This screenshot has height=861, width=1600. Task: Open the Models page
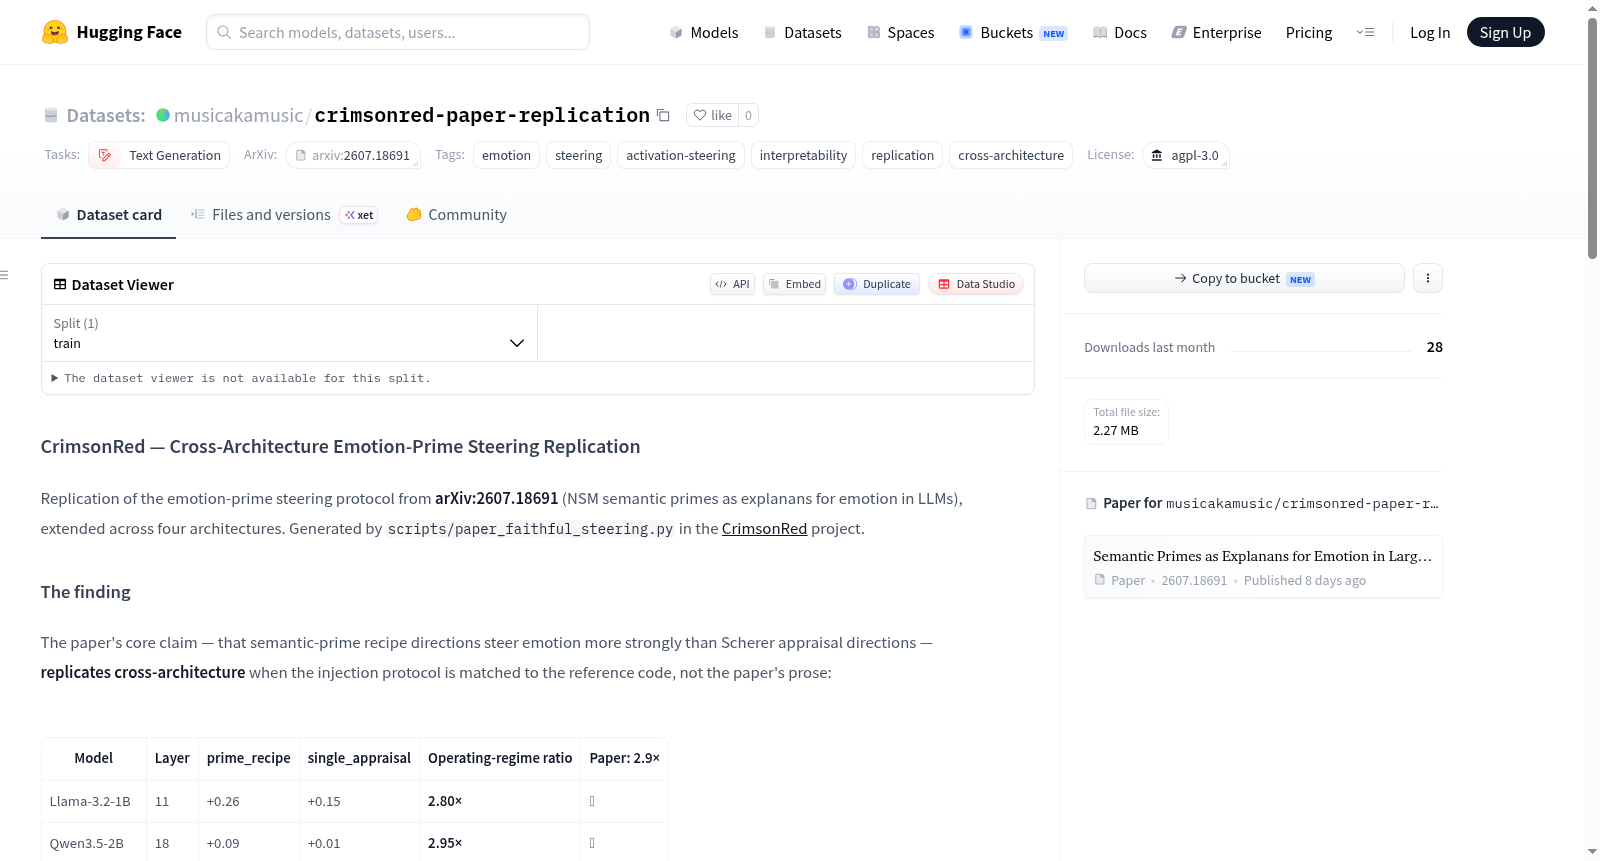pyautogui.click(x=704, y=32)
